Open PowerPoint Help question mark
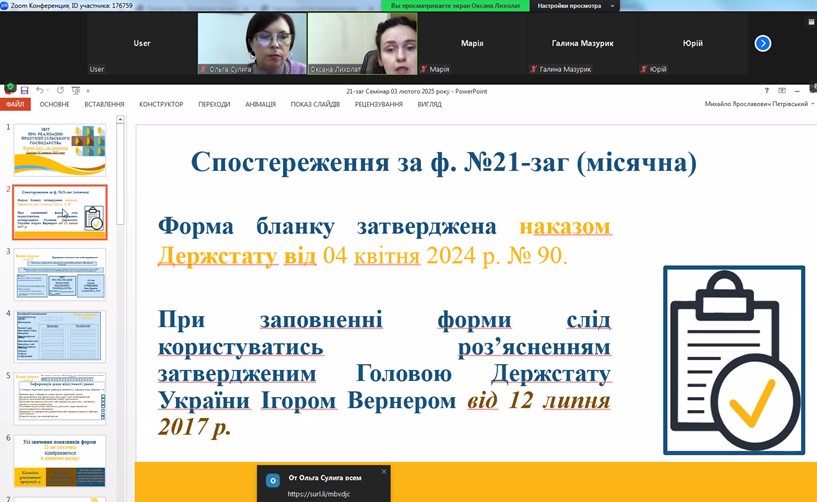Image resolution: width=817 pixels, height=502 pixels. tap(766, 91)
